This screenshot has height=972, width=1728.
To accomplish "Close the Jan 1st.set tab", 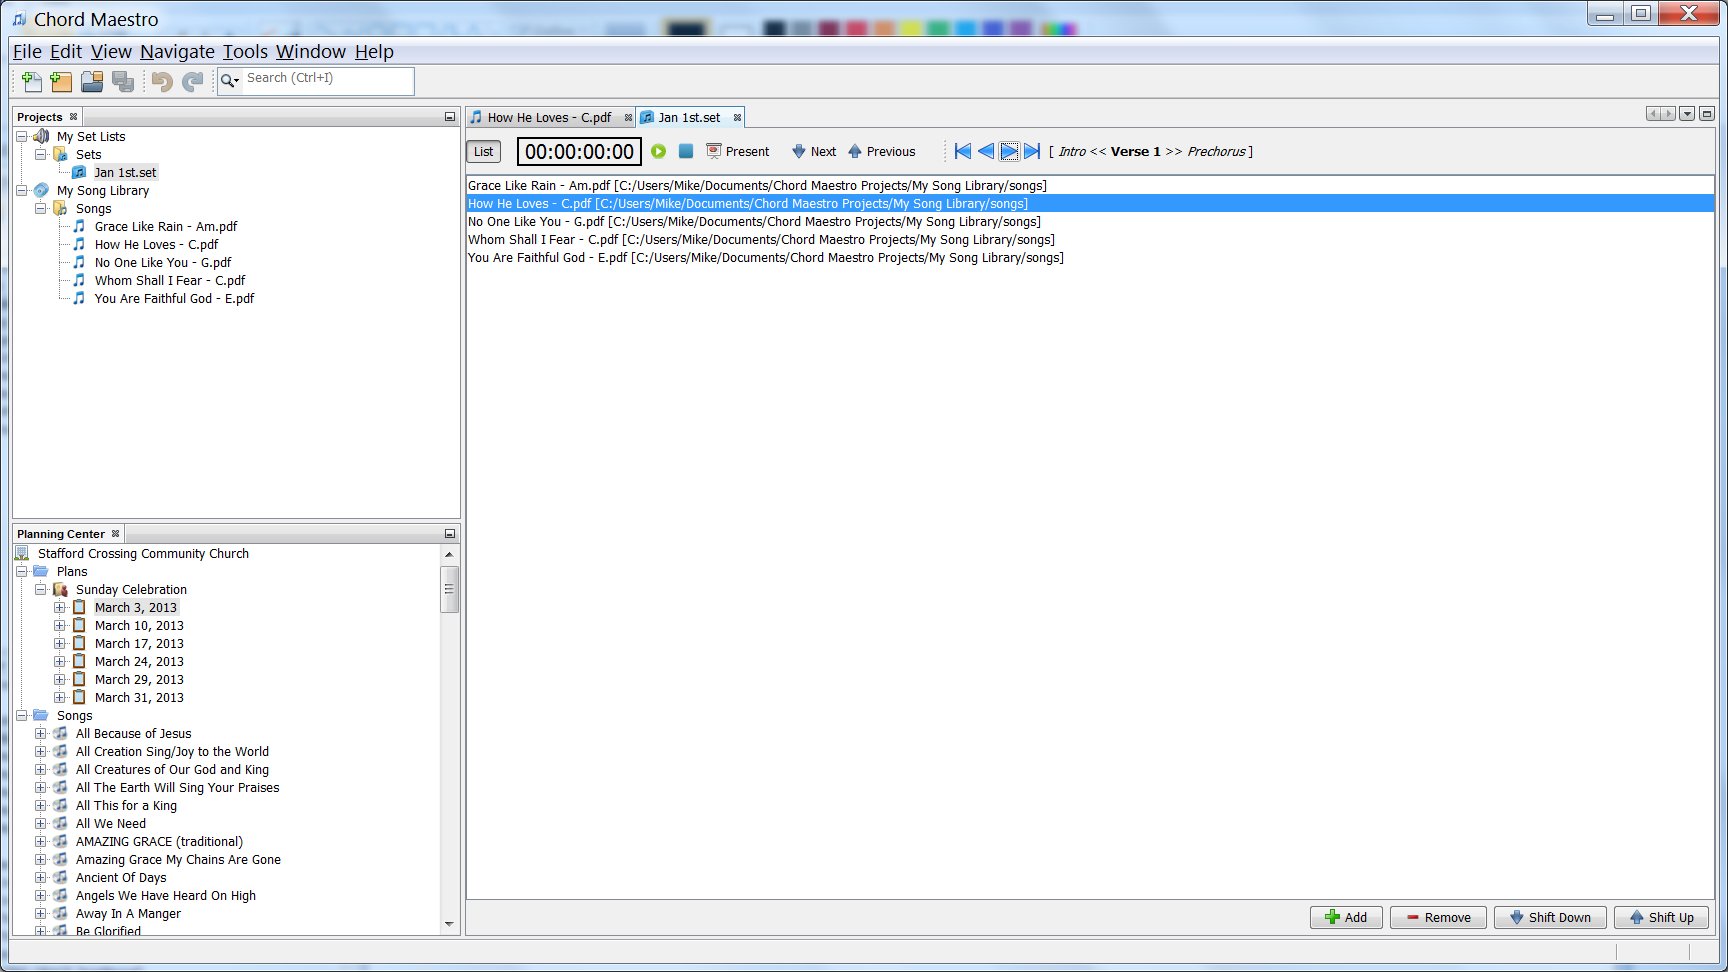I will tap(737, 118).
